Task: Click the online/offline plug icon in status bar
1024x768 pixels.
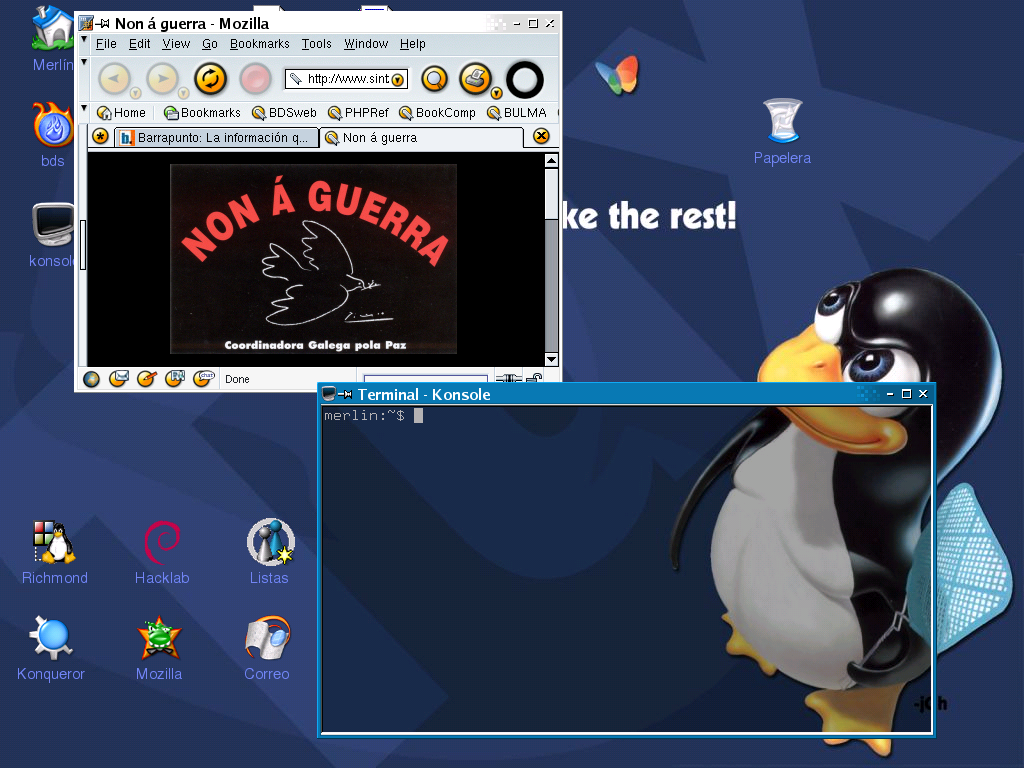Action: 508,378
